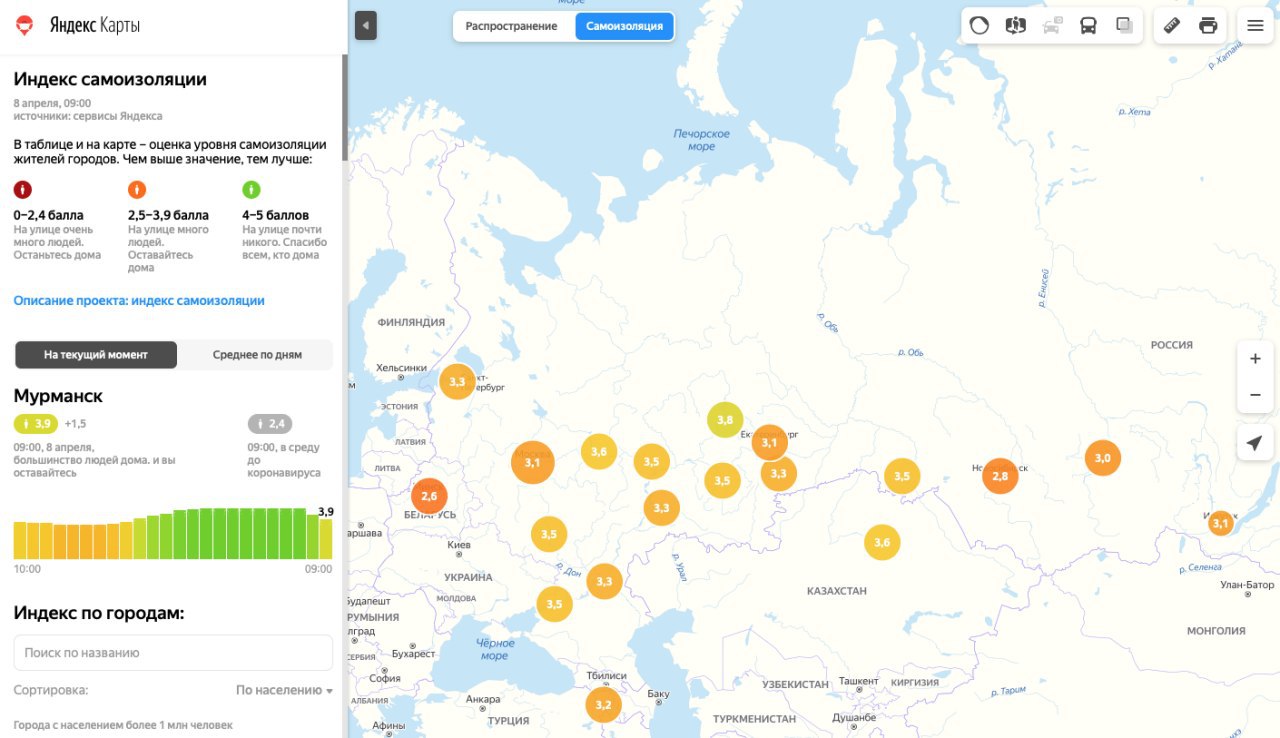The height and width of the screenshot is (738, 1280).
Task: Enable street panoramas icon in toolbar
Action: point(1016,26)
